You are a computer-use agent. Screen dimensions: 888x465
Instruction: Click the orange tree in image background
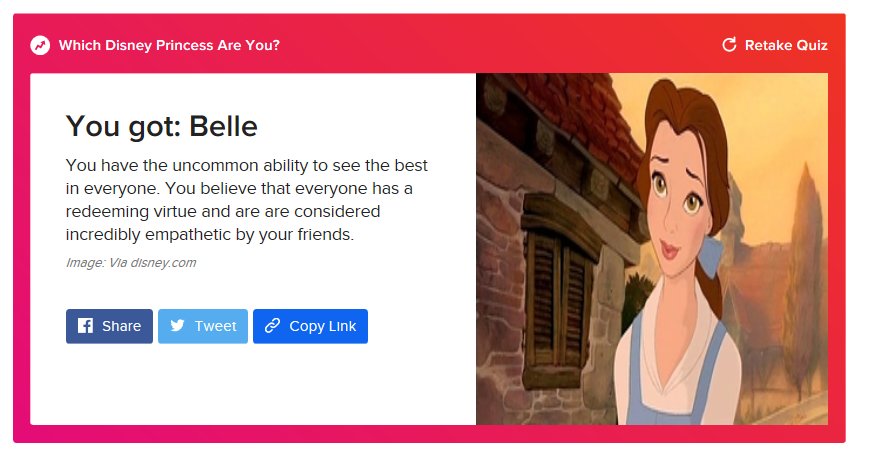[805, 278]
